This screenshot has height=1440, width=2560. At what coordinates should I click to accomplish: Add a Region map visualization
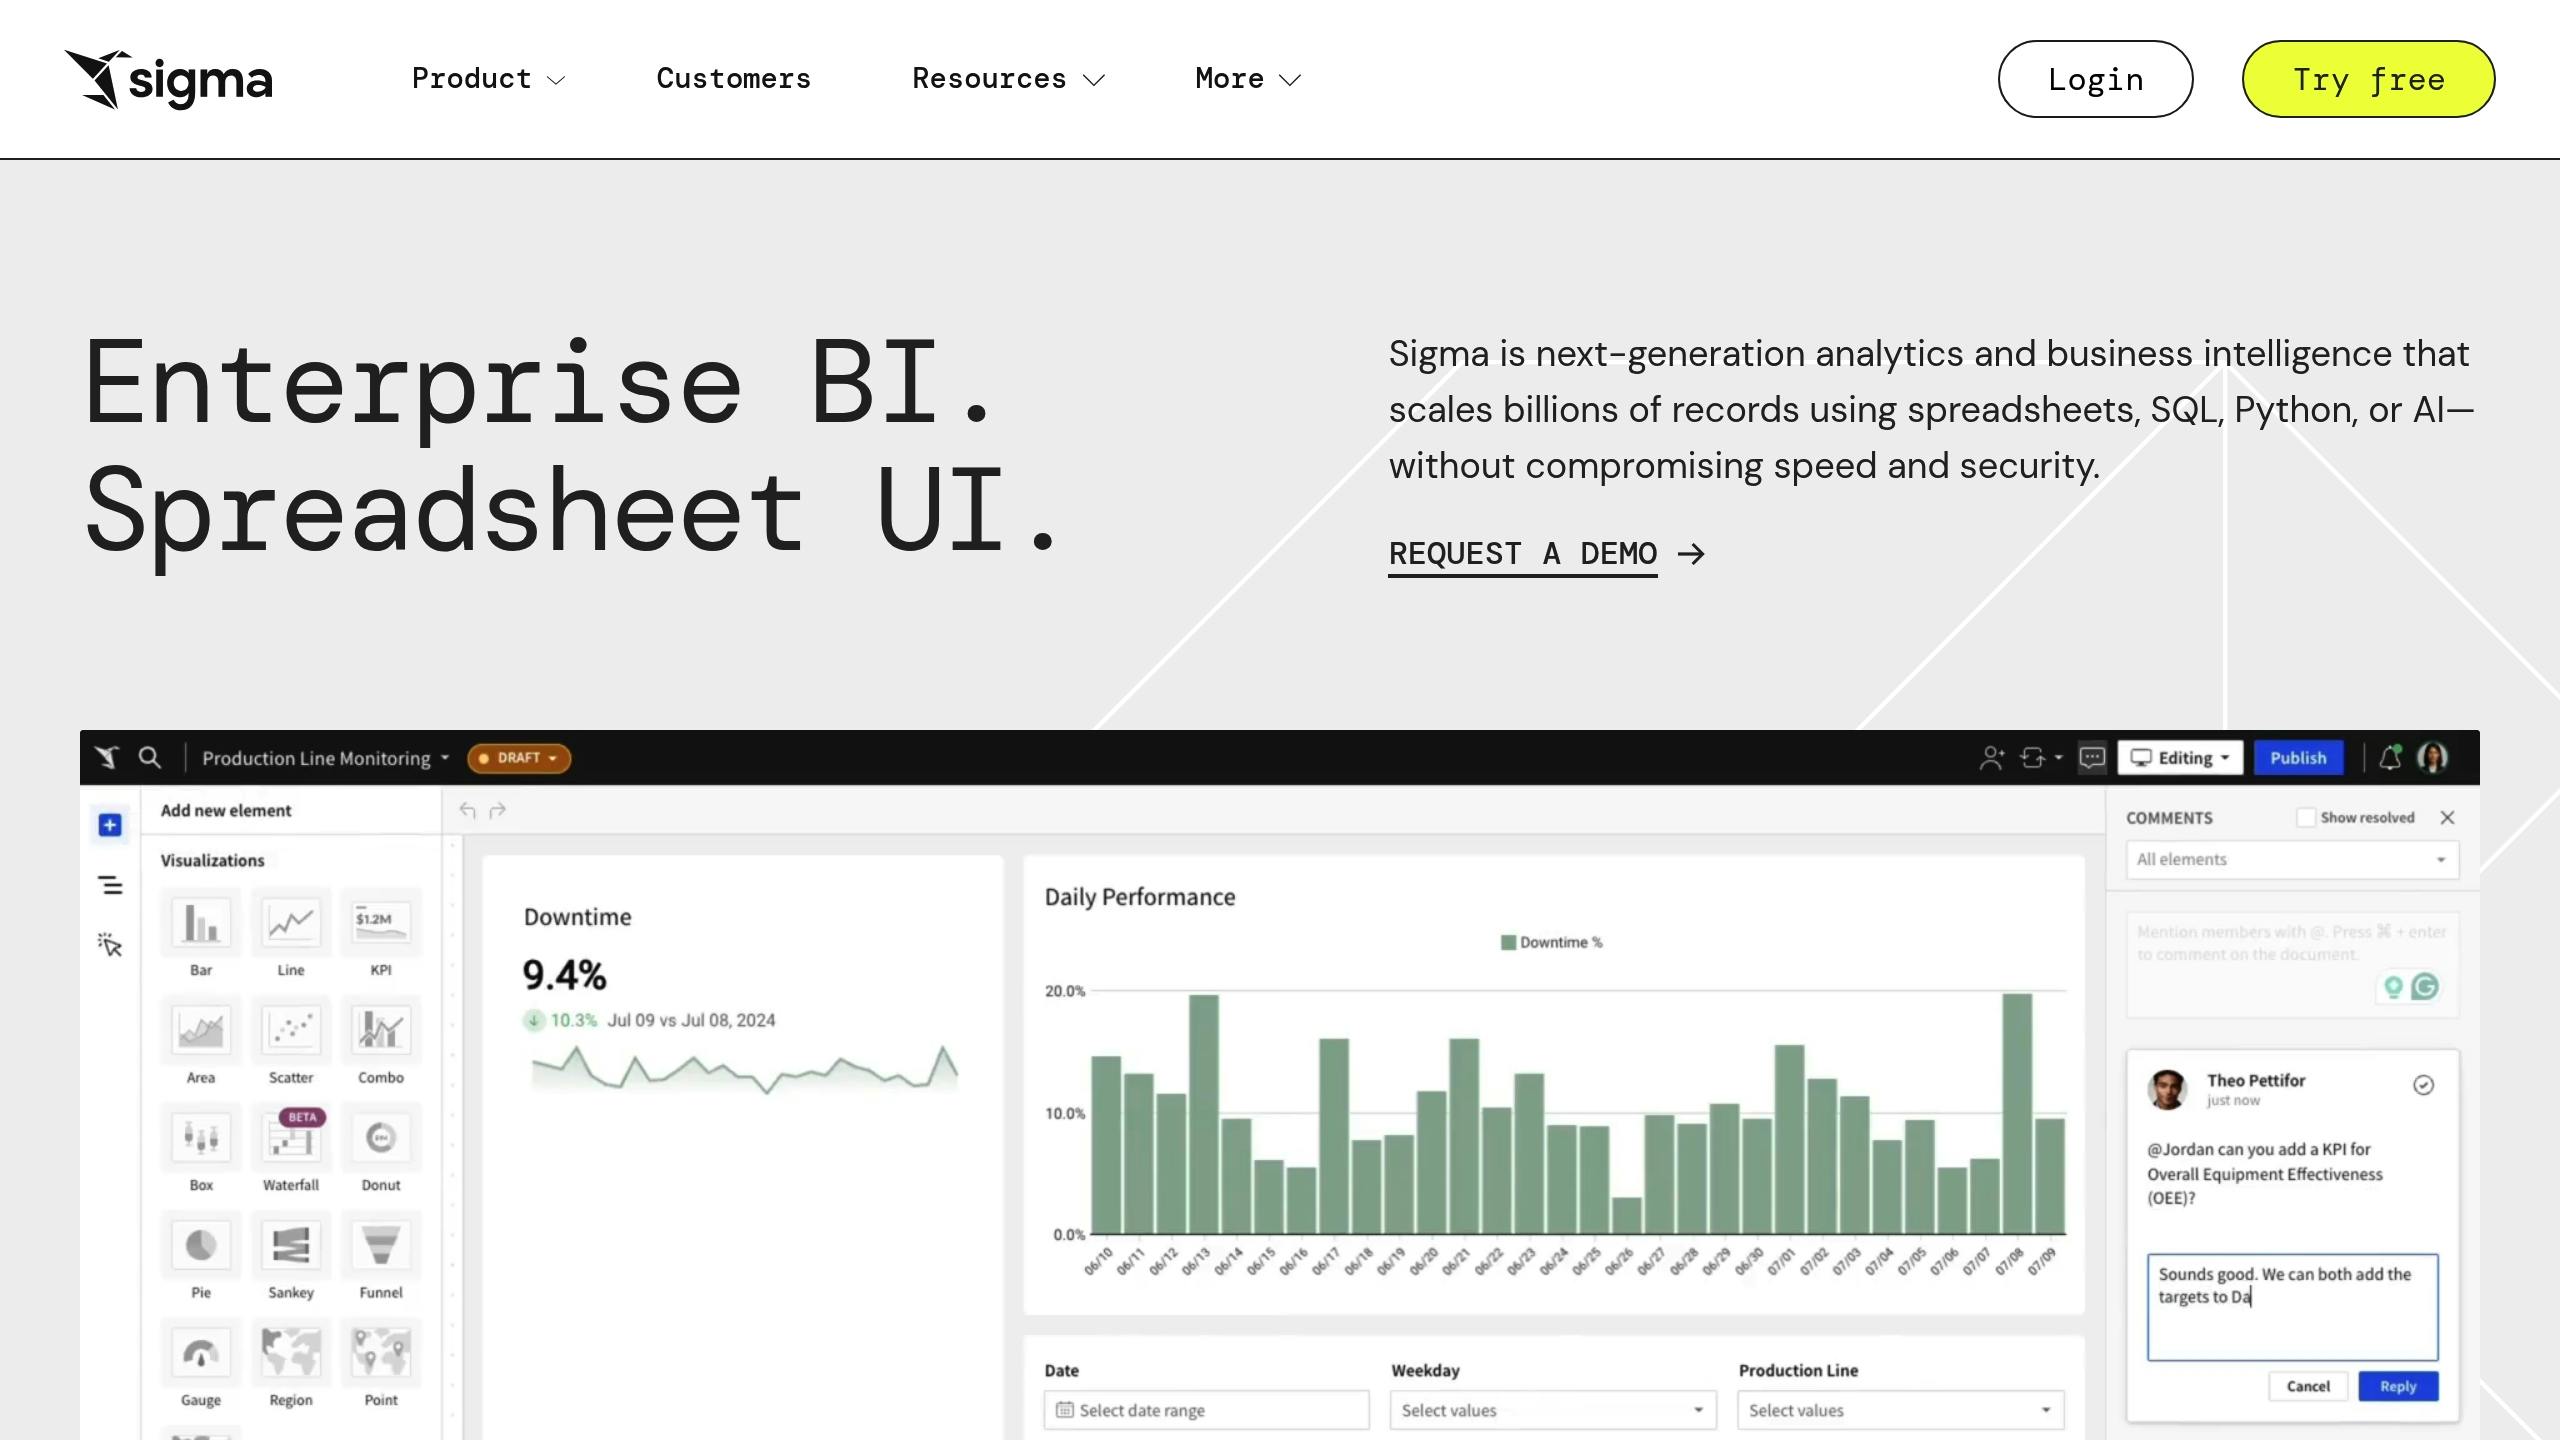click(291, 1363)
